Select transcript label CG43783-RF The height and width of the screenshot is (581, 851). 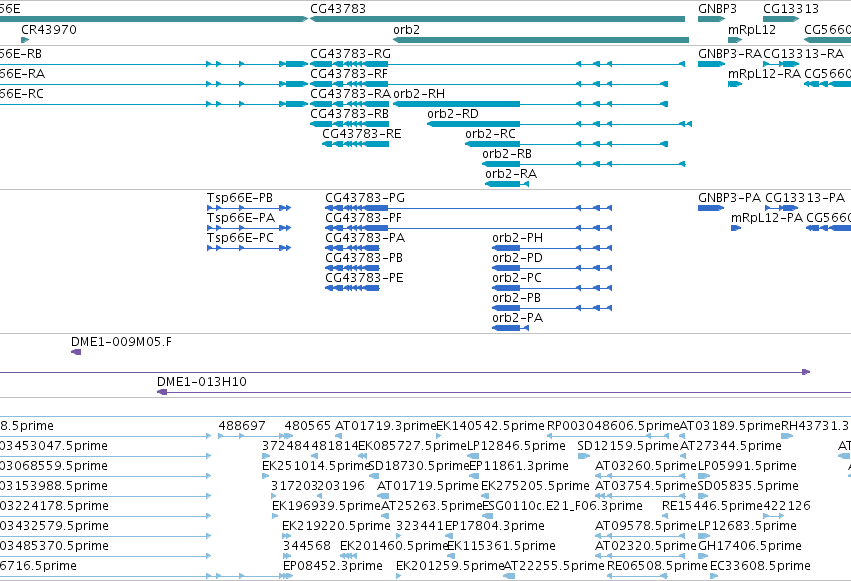349,74
